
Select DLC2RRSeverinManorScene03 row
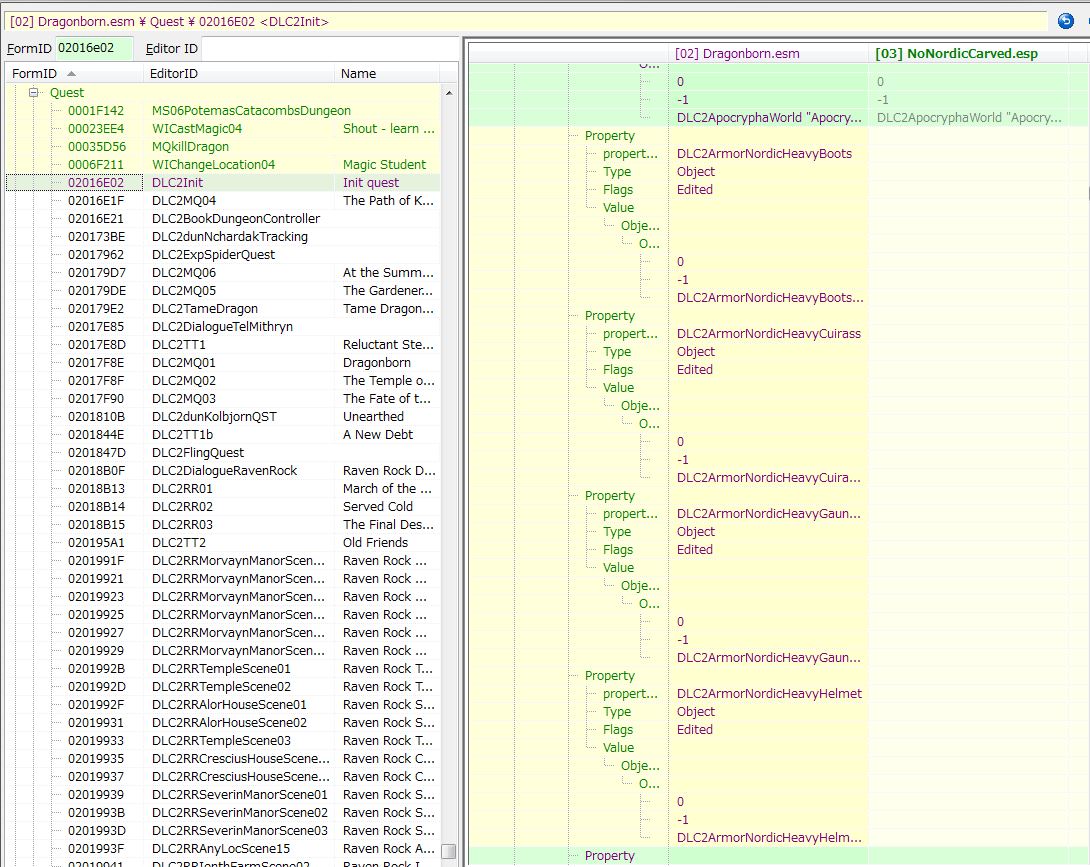[x=223, y=831]
